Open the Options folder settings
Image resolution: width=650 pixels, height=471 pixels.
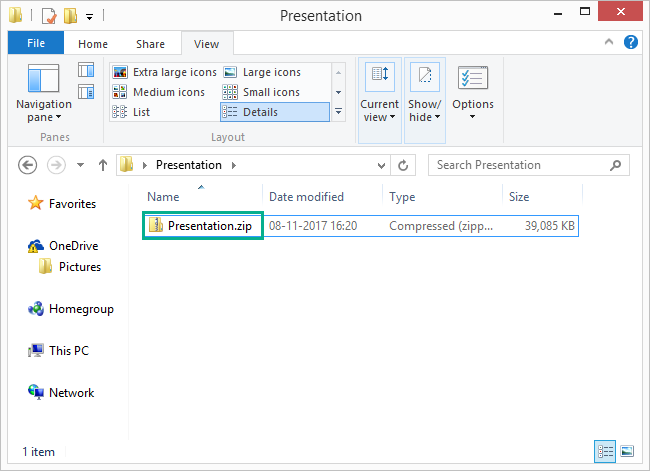pos(472,91)
